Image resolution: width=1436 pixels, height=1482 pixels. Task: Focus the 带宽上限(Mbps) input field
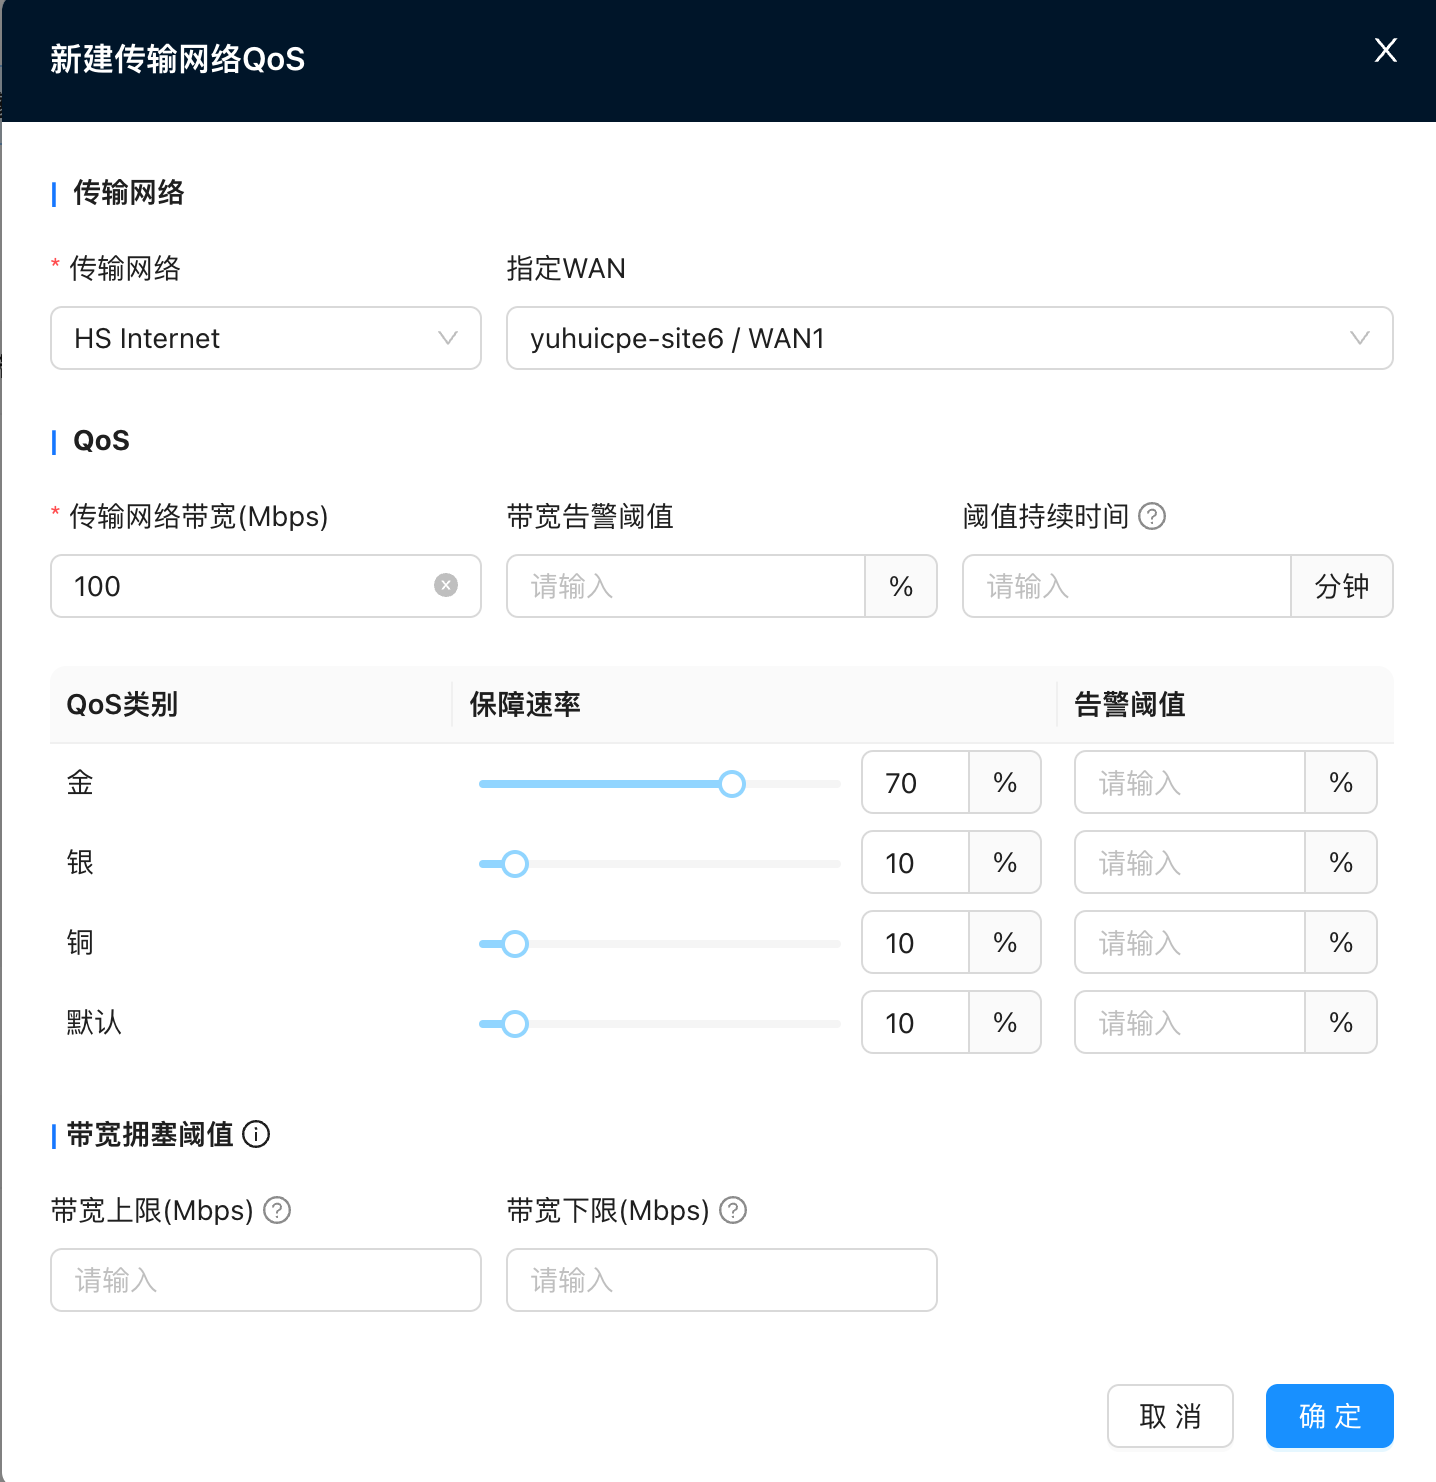click(266, 1280)
